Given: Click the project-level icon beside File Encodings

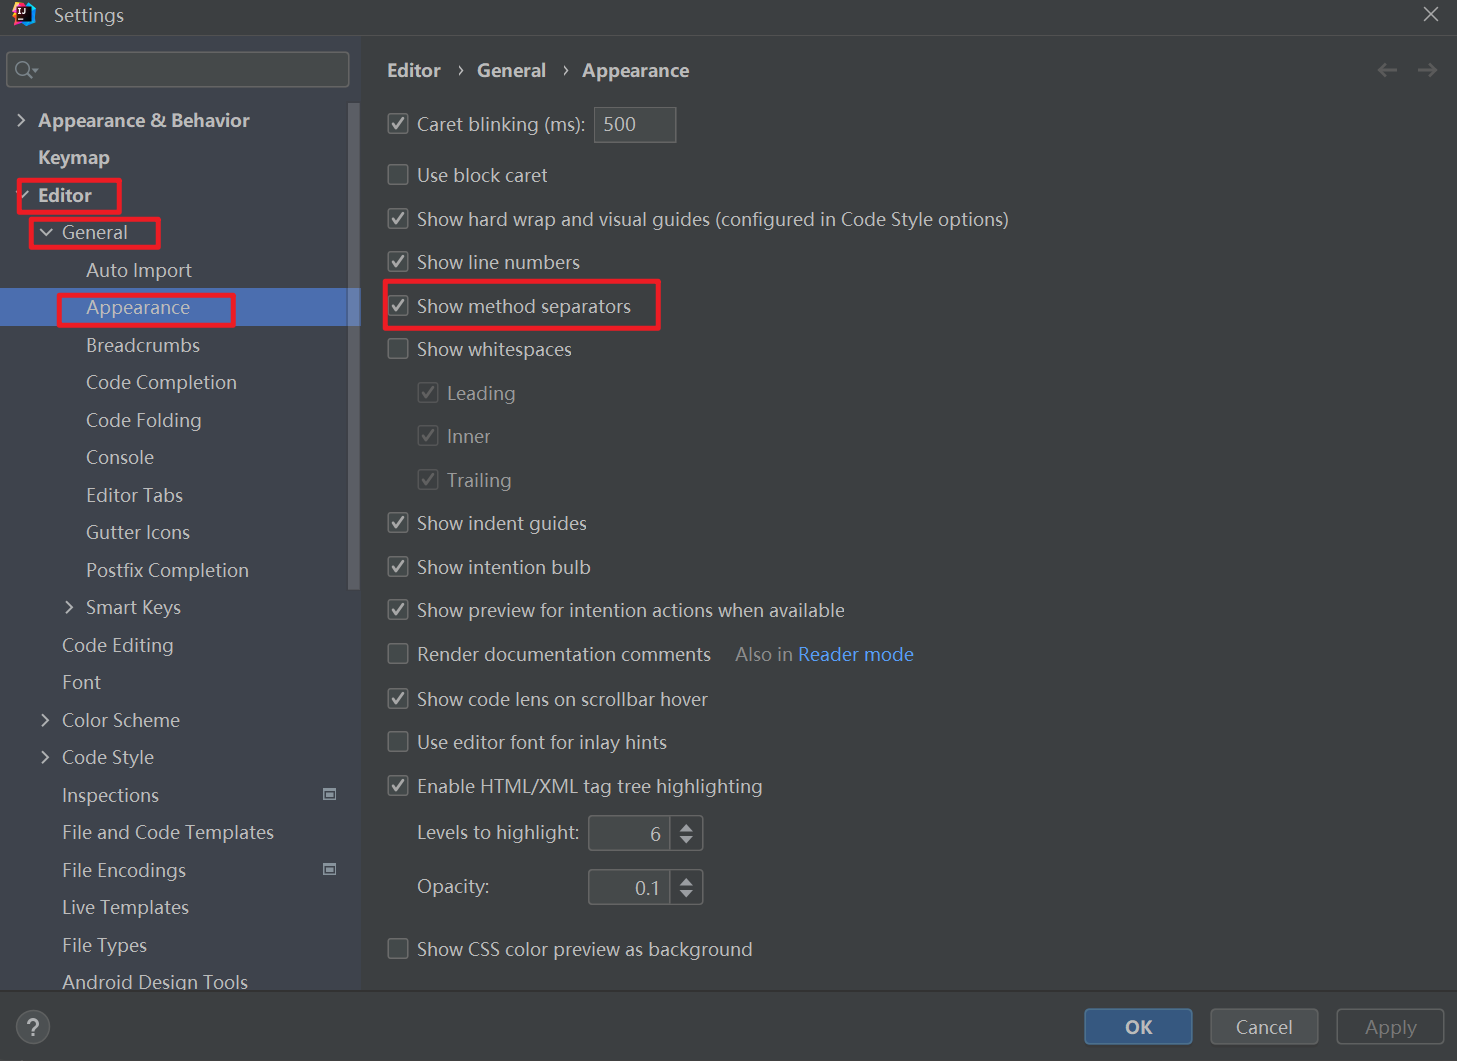Looking at the screenshot, I should tap(329, 869).
